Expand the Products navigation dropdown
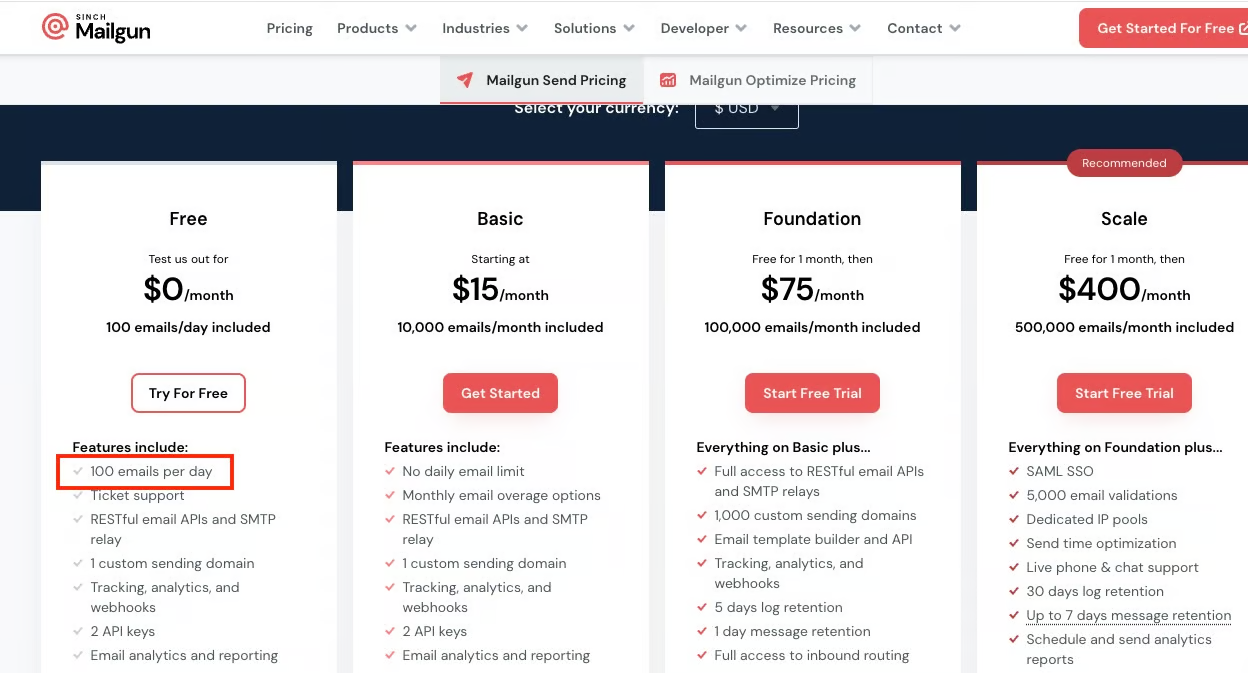This screenshot has width=1248, height=673. click(x=376, y=28)
